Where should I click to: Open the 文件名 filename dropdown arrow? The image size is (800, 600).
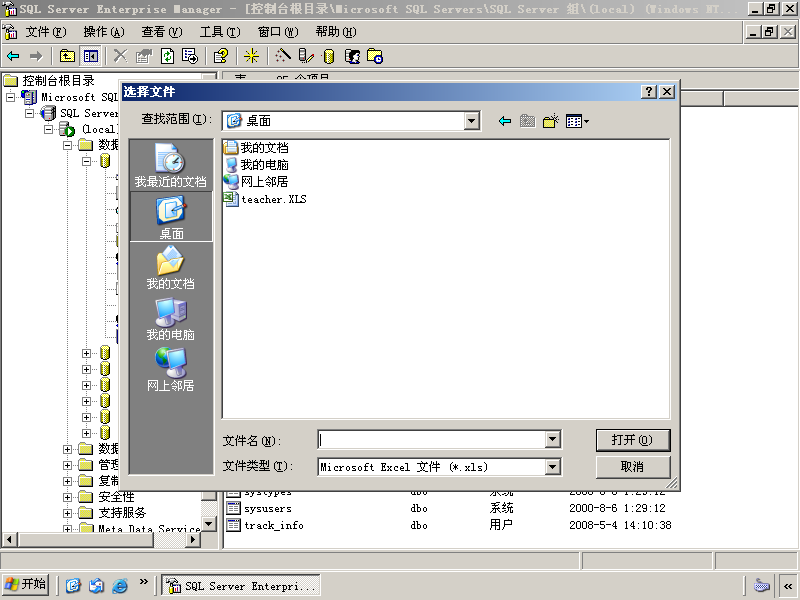tap(552, 439)
